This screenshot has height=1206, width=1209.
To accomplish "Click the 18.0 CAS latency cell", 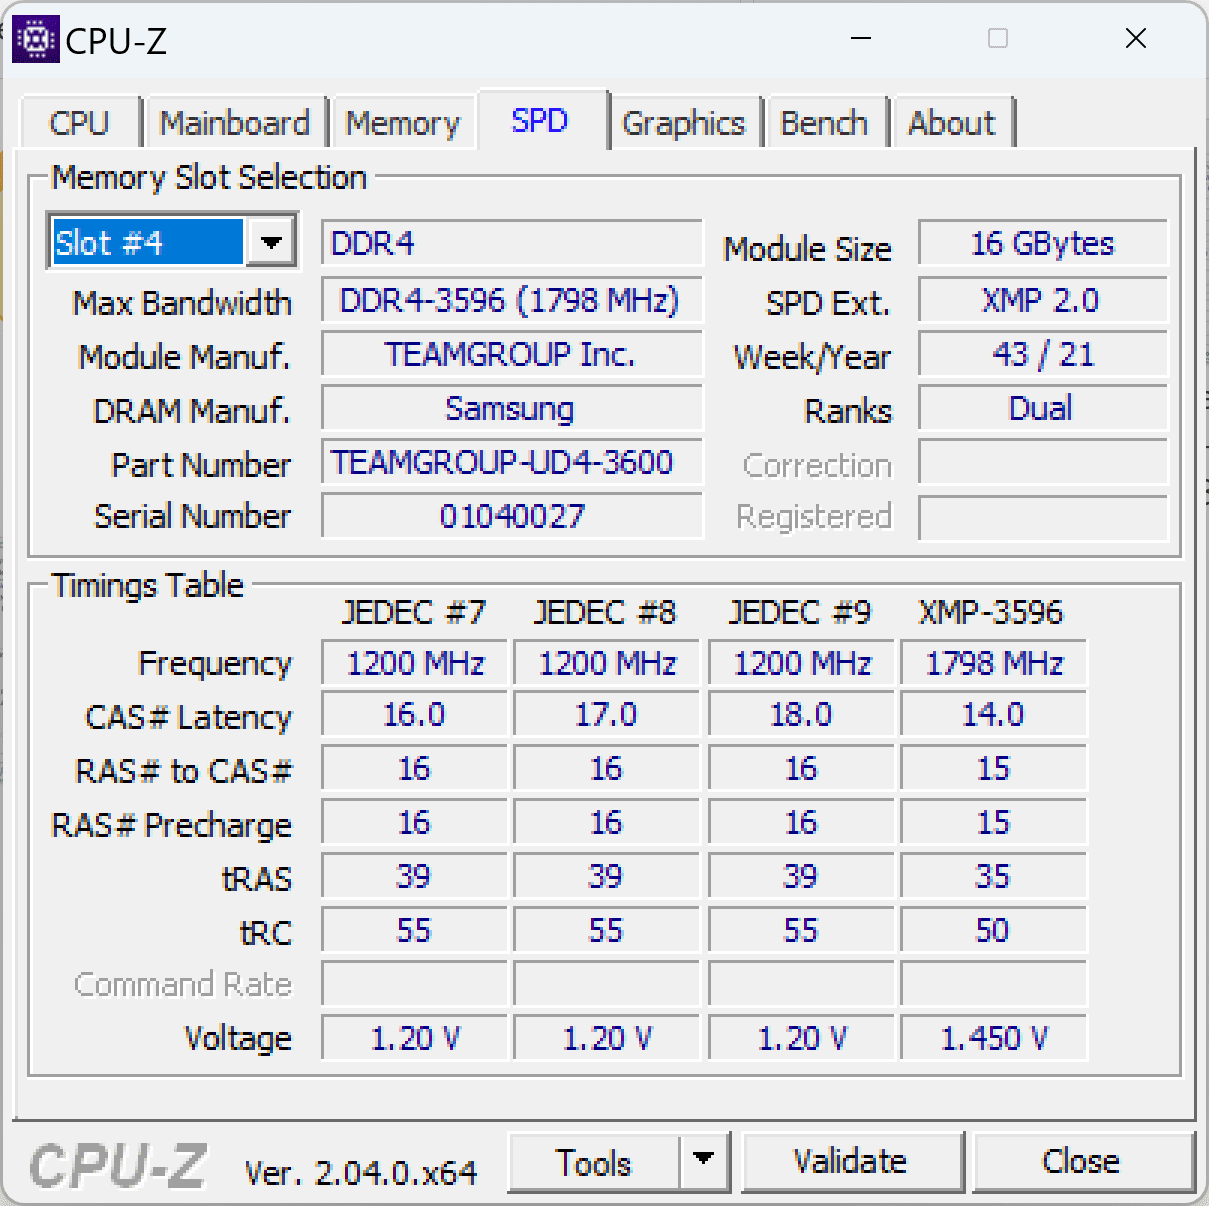I will [801, 715].
